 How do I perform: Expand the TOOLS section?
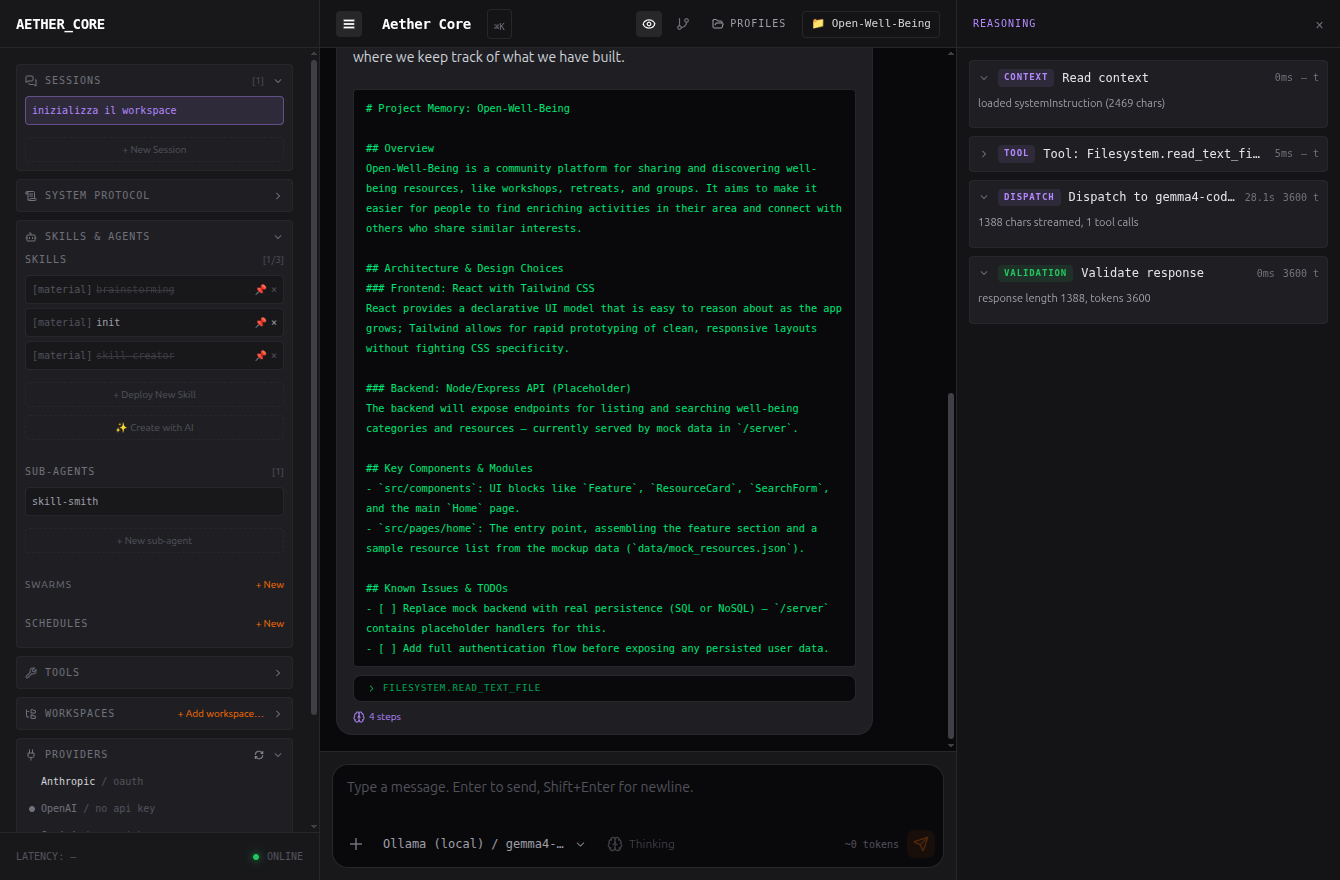point(278,672)
